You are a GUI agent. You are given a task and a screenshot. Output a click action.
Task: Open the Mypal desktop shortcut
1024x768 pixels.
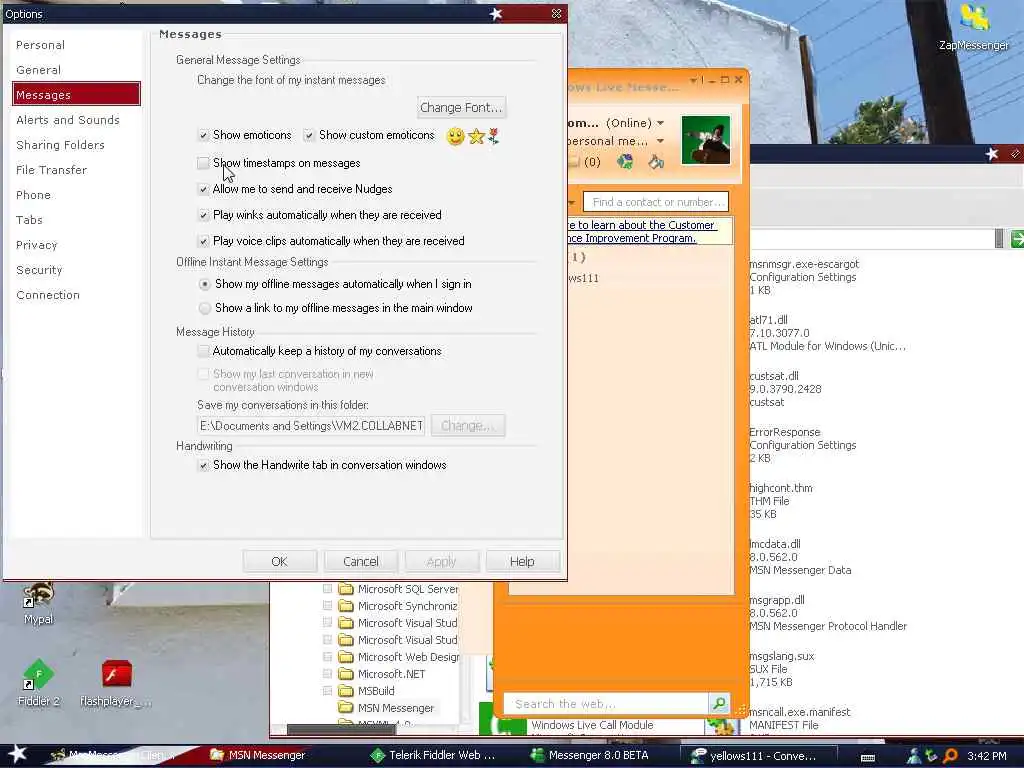pos(38,602)
